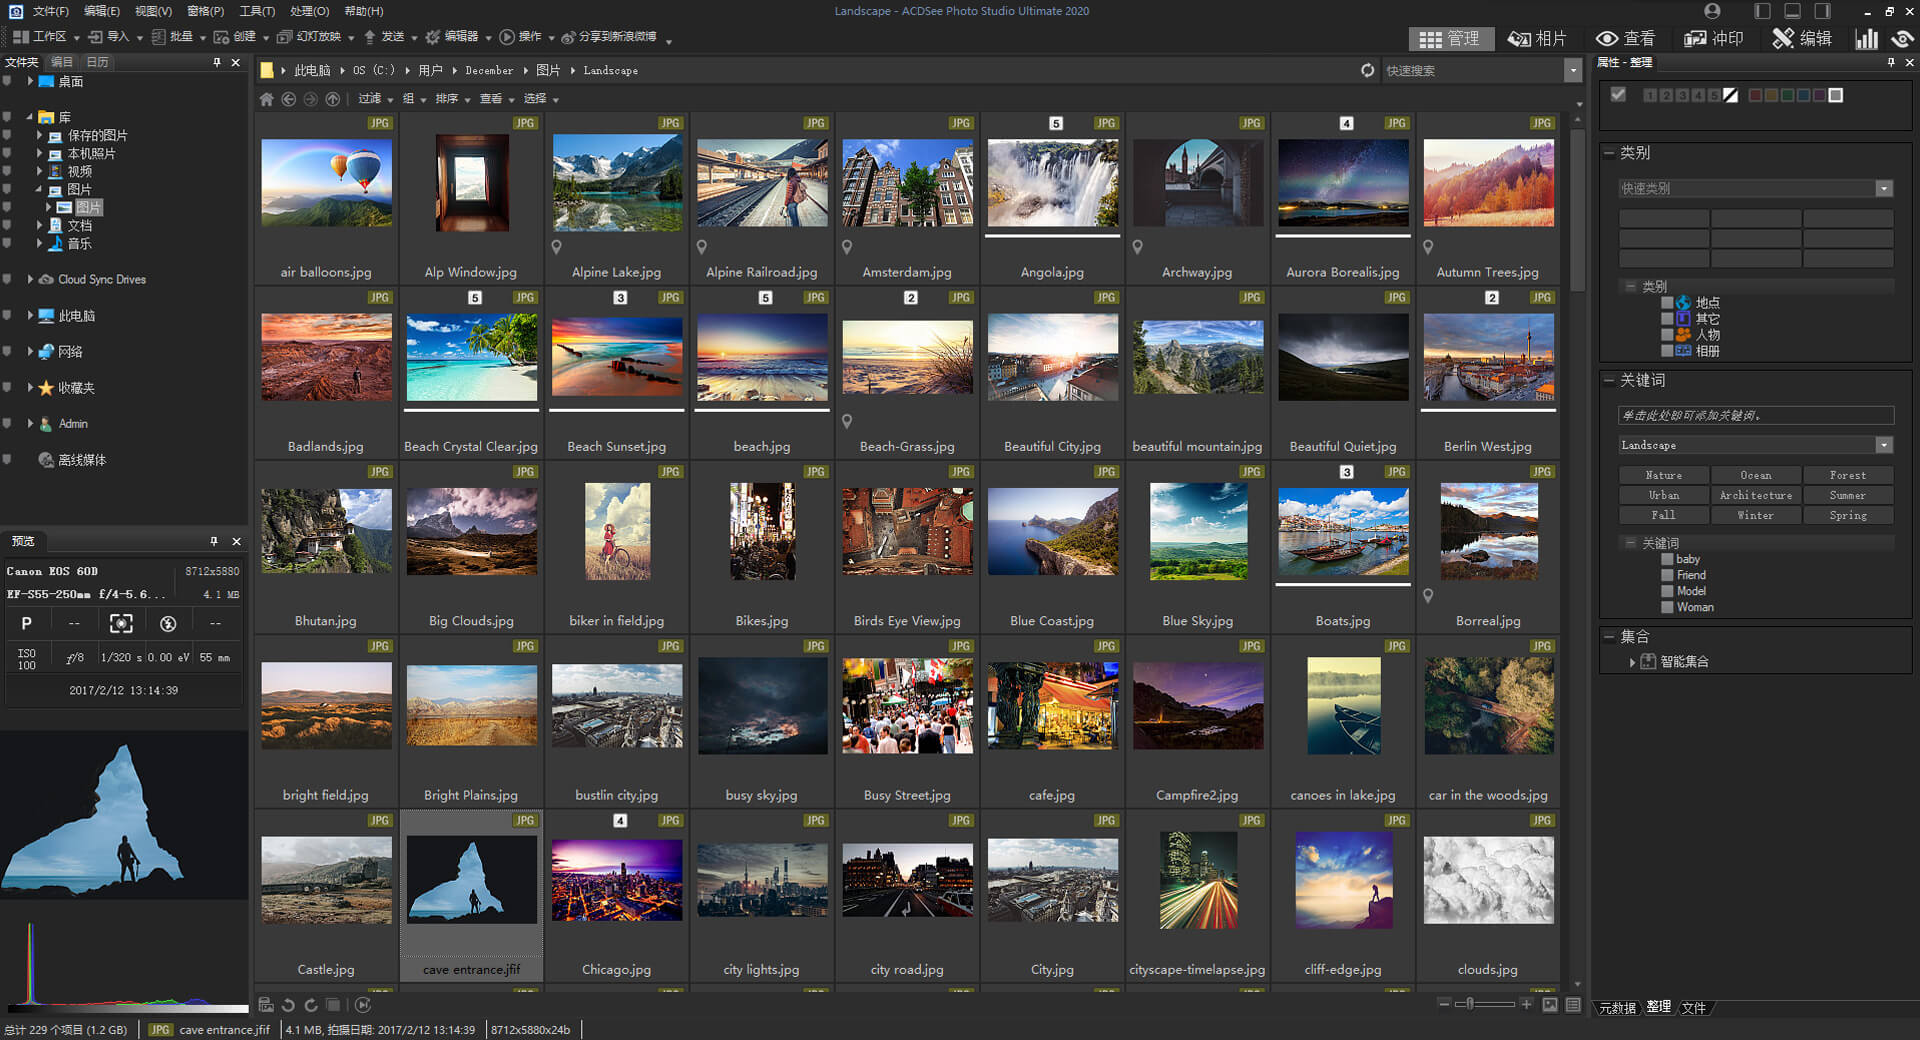The image size is (1920, 1040).
Task: Switch to the 管理 (Manage) mode
Action: pos(1450,39)
